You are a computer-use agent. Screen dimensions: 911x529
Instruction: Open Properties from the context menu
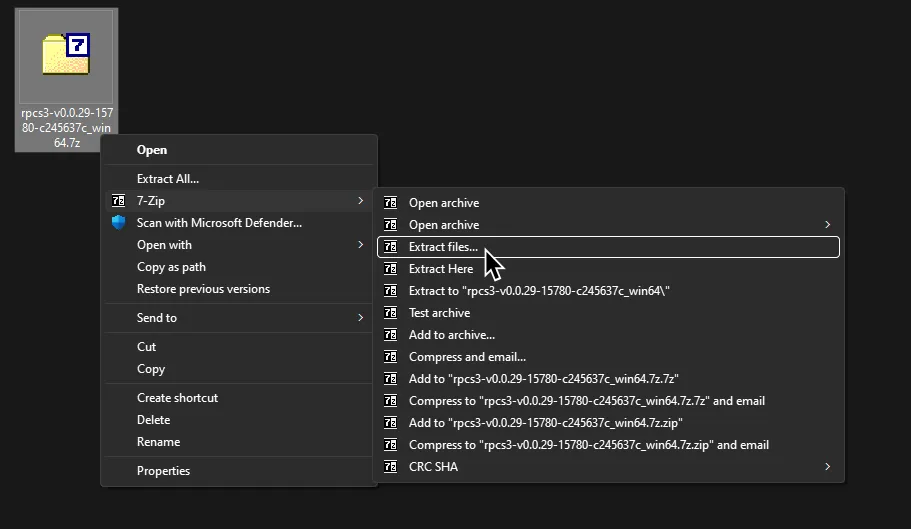point(238,471)
